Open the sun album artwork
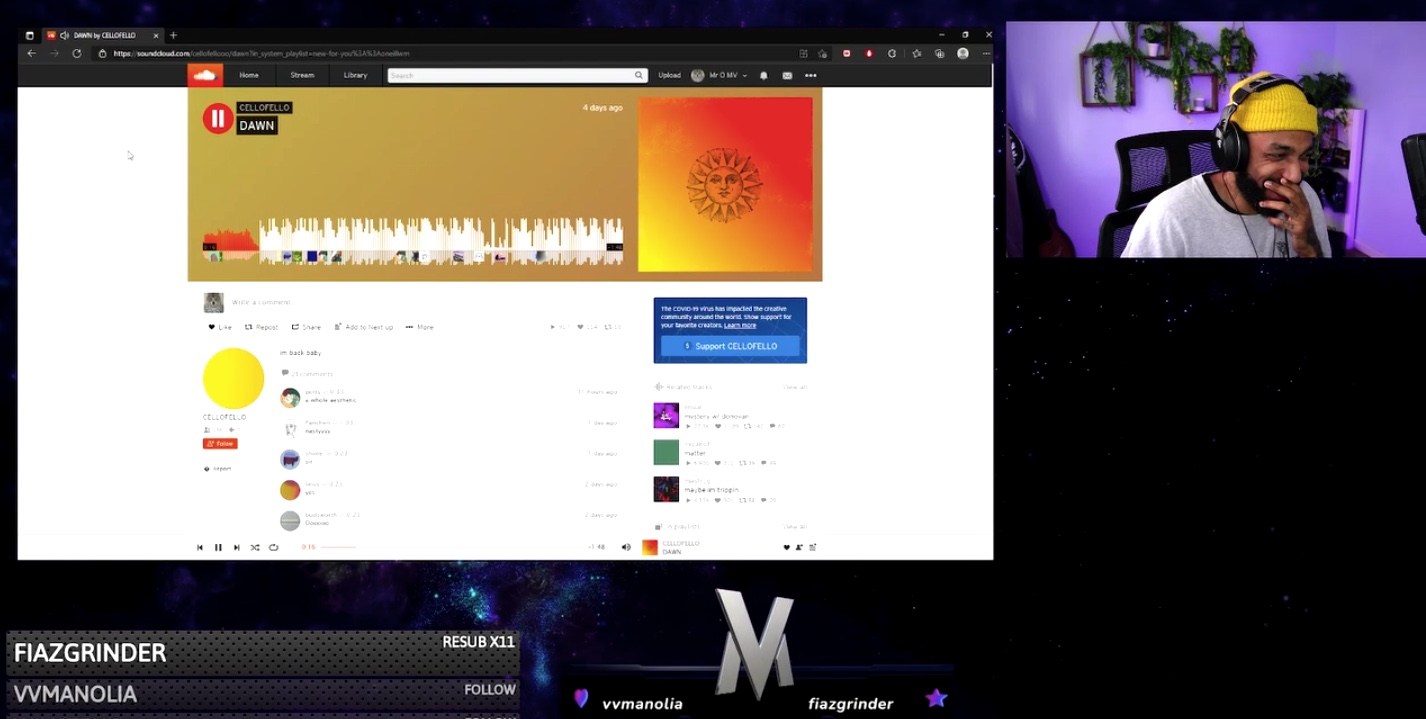The width and height of the screenshot is (1426, 719). tap(725, 184)
